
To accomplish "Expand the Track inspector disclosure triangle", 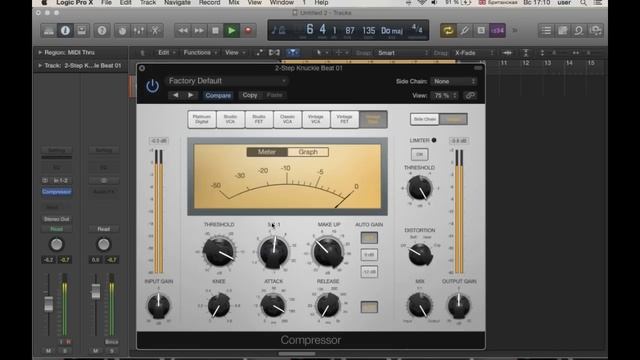I will [40, 65].
